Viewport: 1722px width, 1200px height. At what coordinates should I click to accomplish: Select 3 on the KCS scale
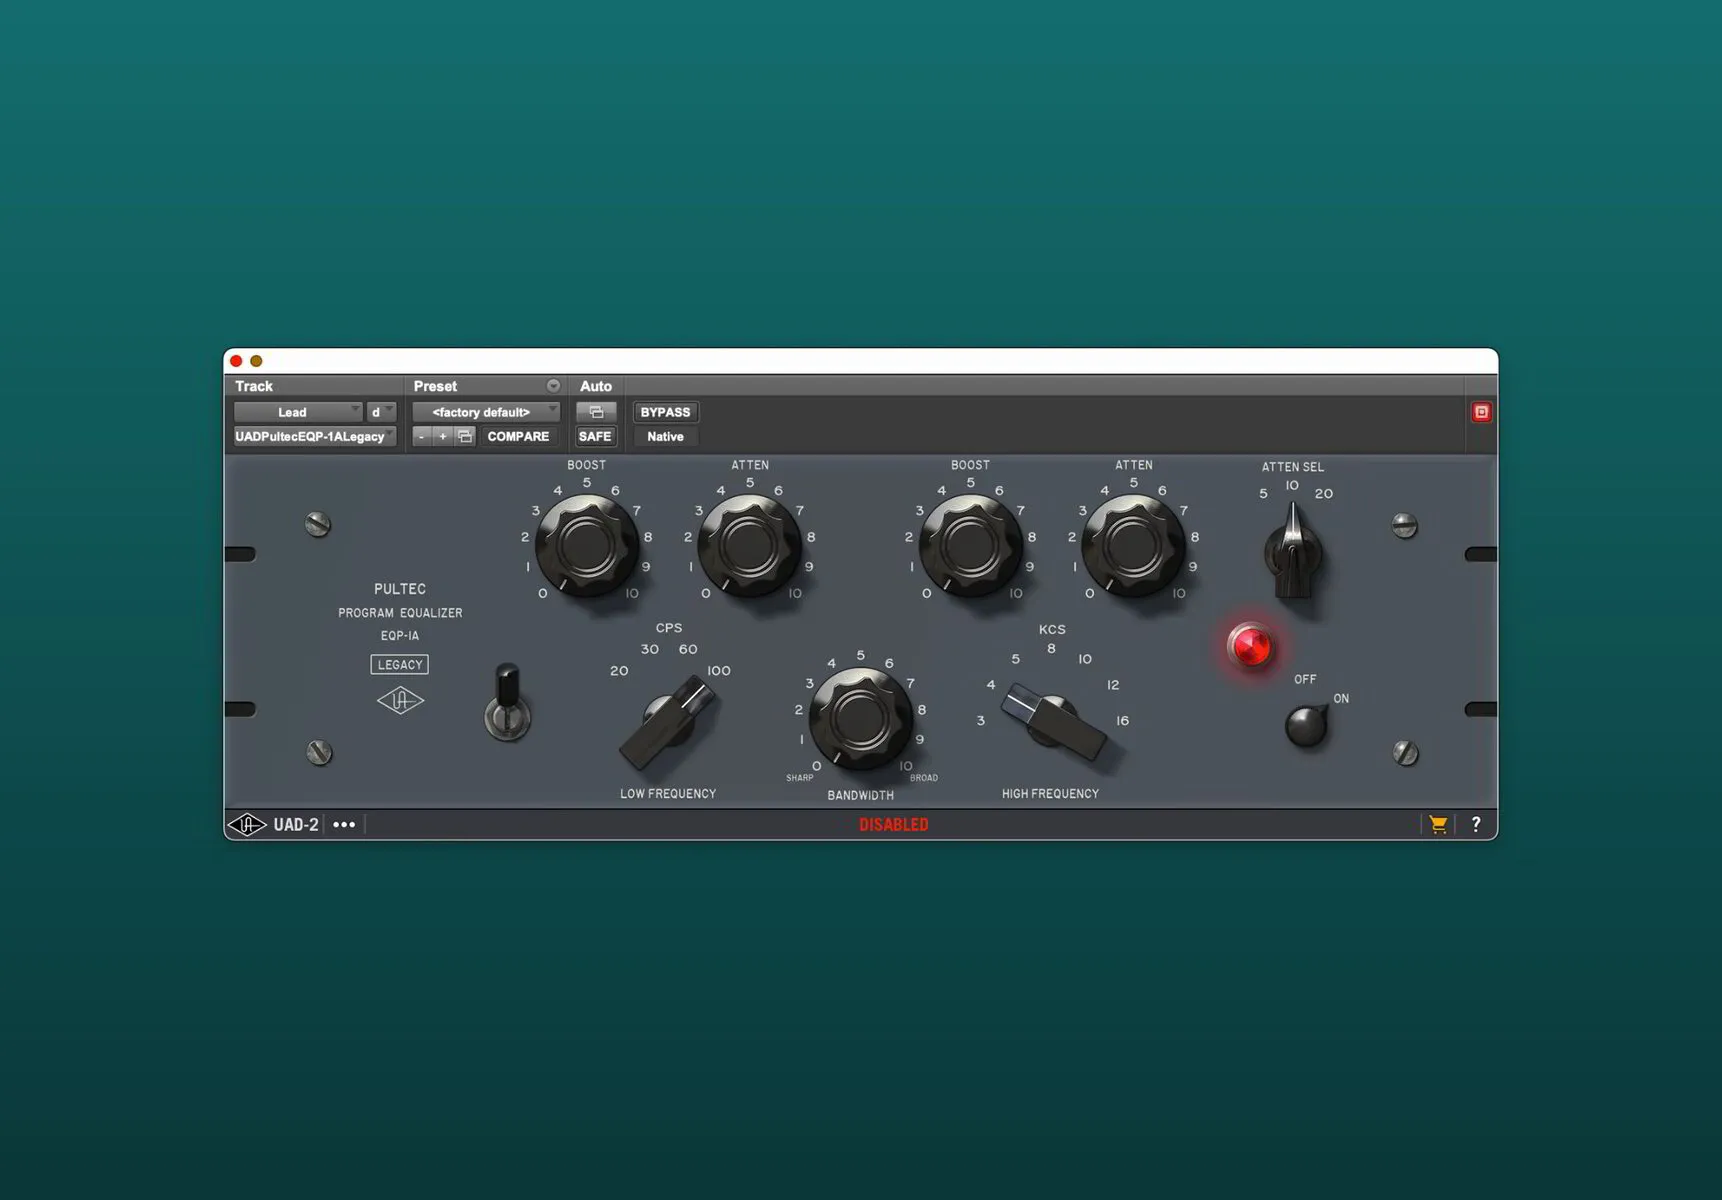point(981,721)
